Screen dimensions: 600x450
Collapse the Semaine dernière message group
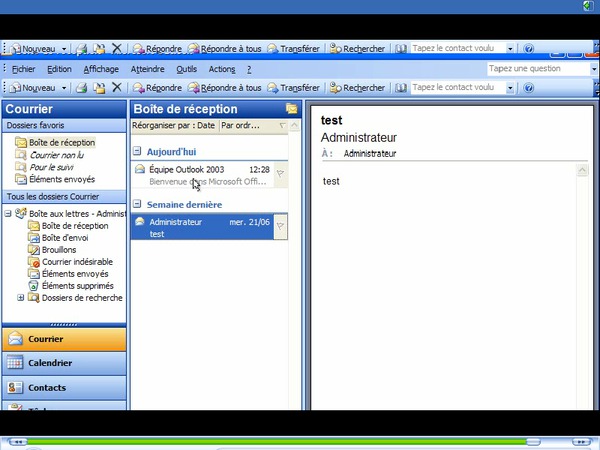[x=137, y=204]
